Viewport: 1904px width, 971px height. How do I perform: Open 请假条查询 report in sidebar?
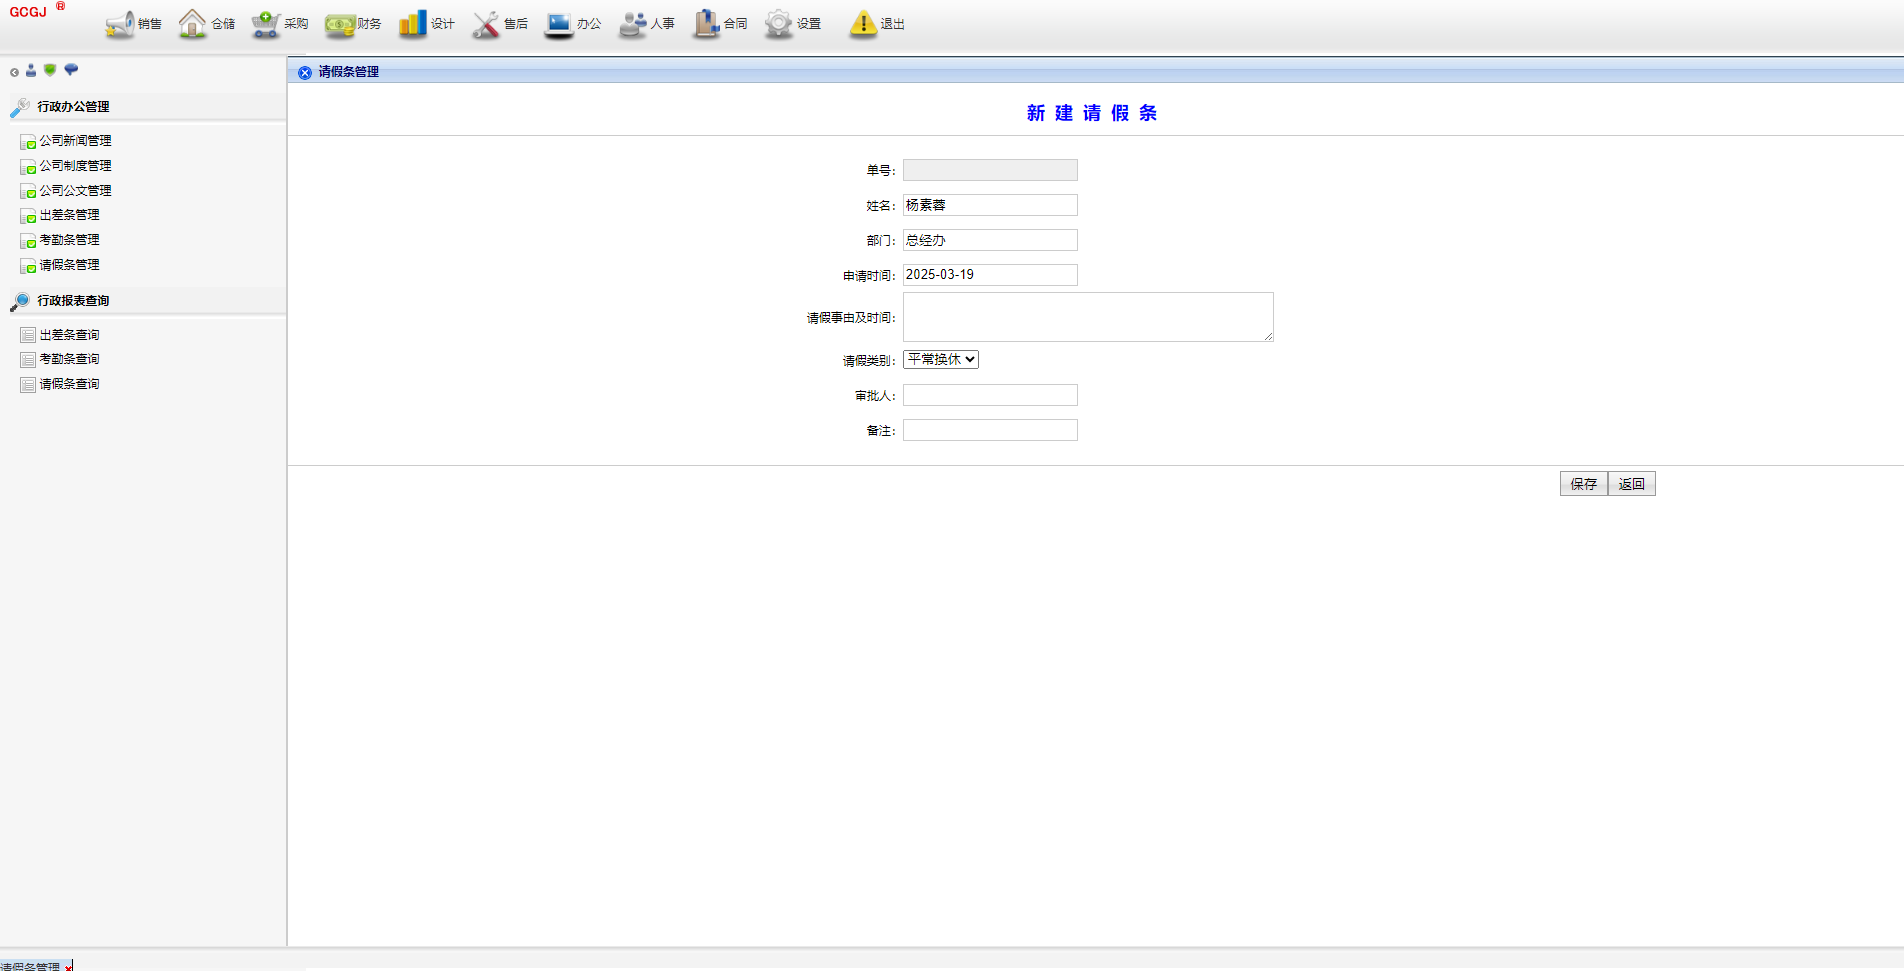pyautogui.click(x=69, y=384)
